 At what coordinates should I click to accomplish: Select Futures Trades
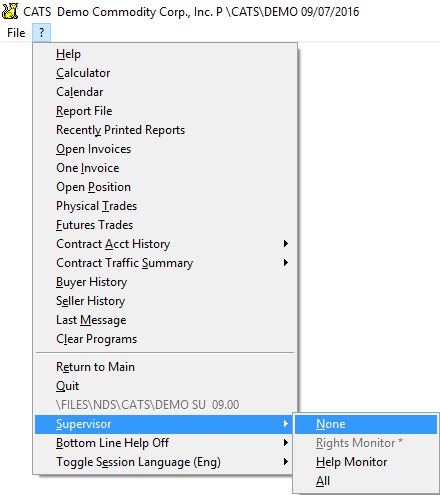coord(166,225)
